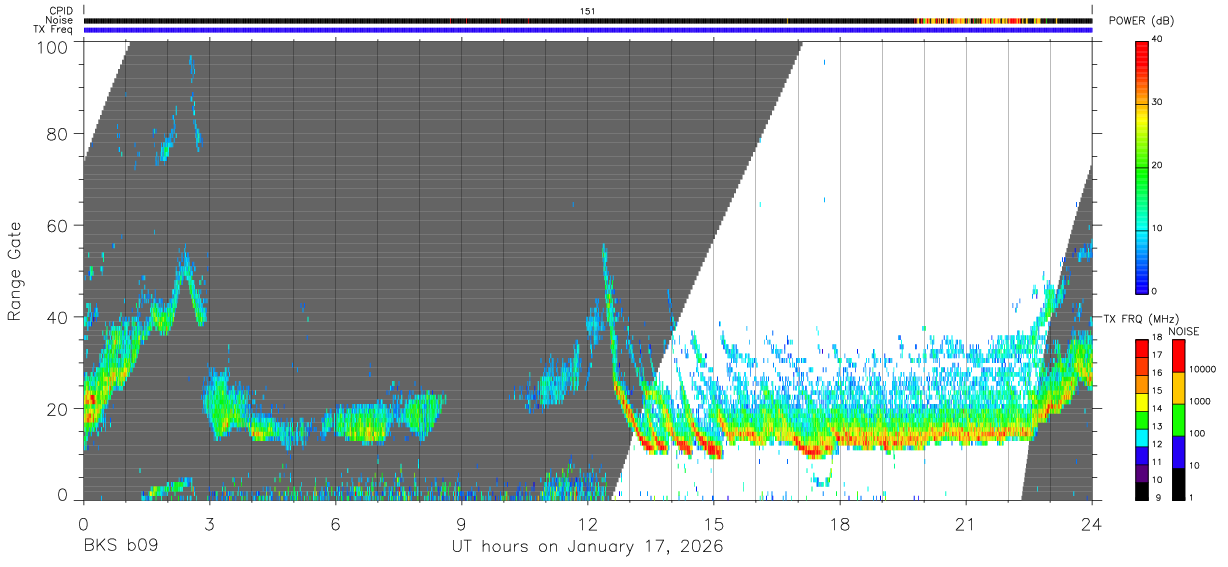Click the 0 hour tick on UT axis
This screenshot has height=567, width=1228.
point(83,522)
